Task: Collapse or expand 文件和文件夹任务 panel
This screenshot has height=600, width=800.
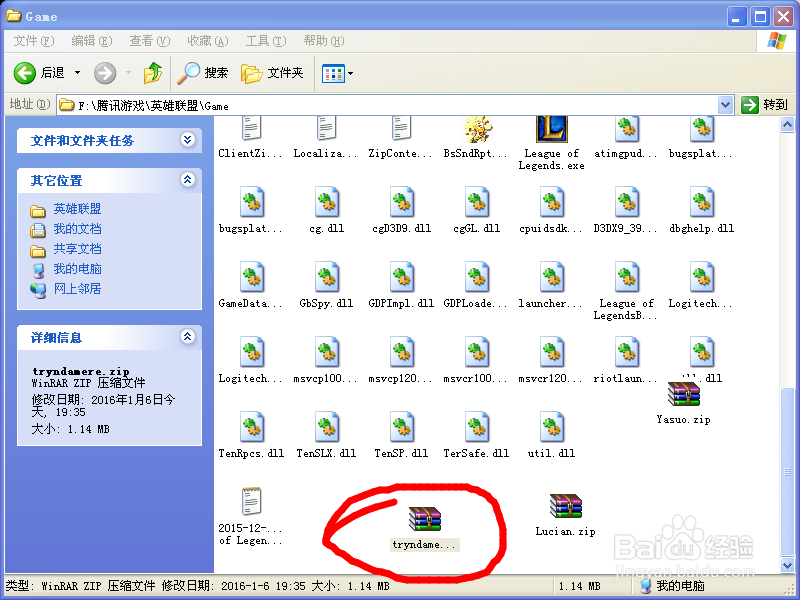Action: click(188, 140)
